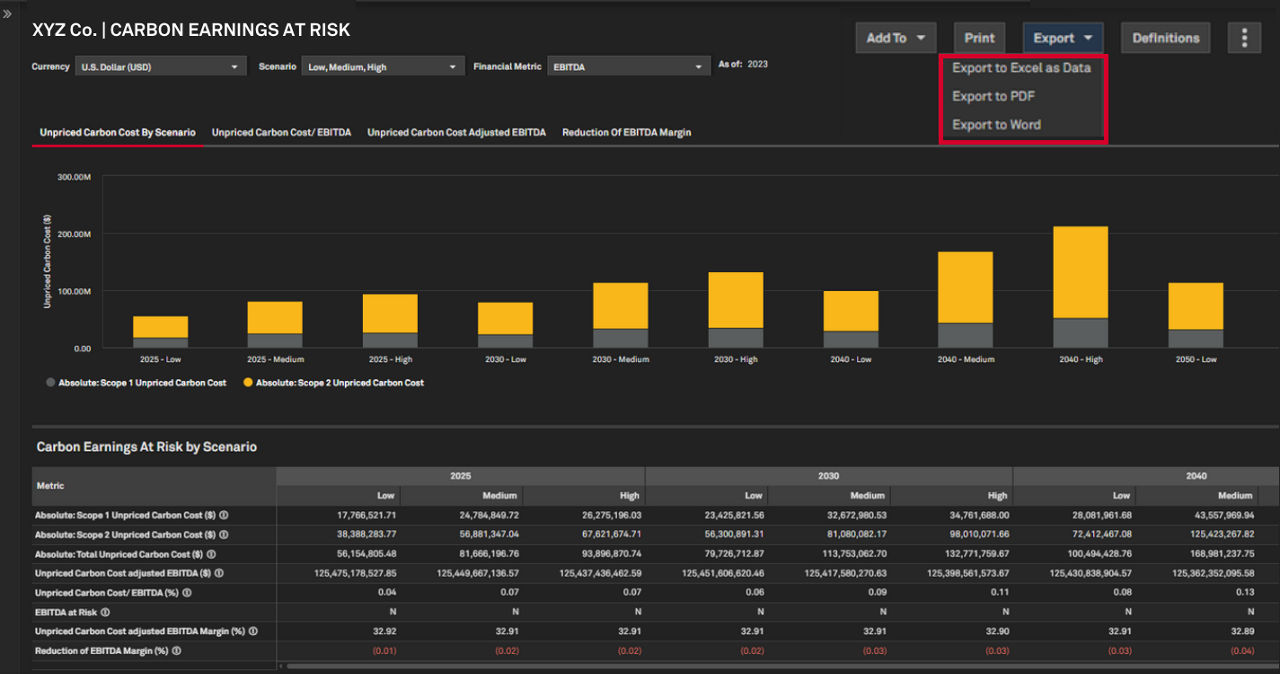Open the Currency dropdown
1280x674 pixels.
click(160, 67)
